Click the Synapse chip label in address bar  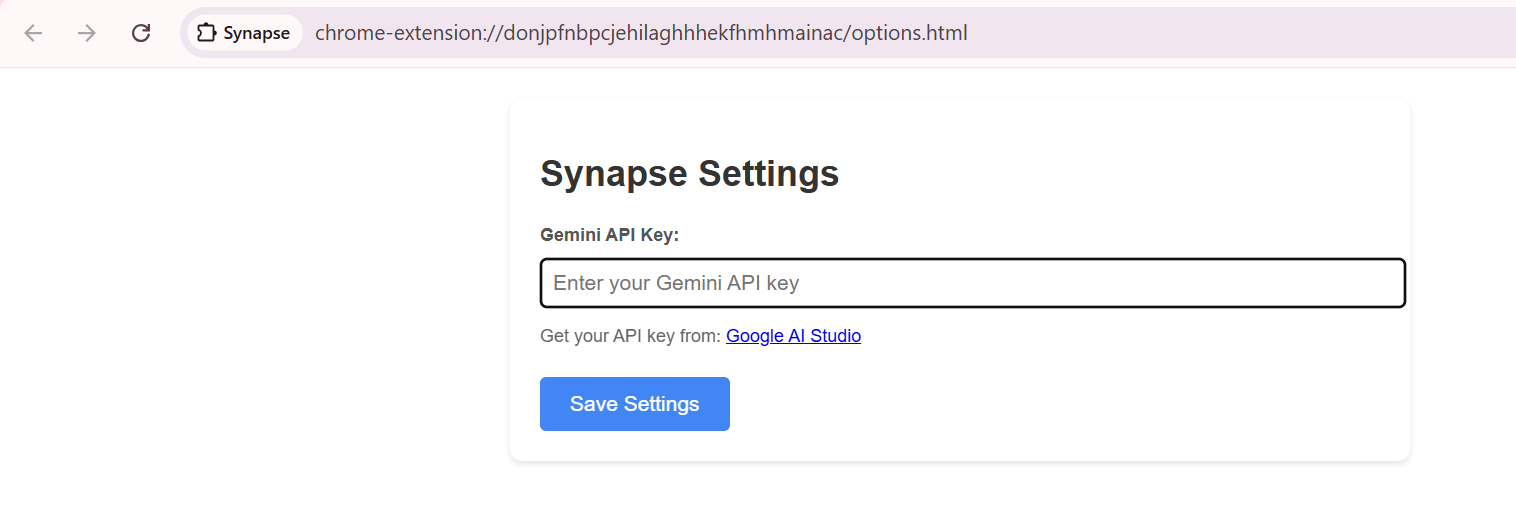(x=256, y=33)
